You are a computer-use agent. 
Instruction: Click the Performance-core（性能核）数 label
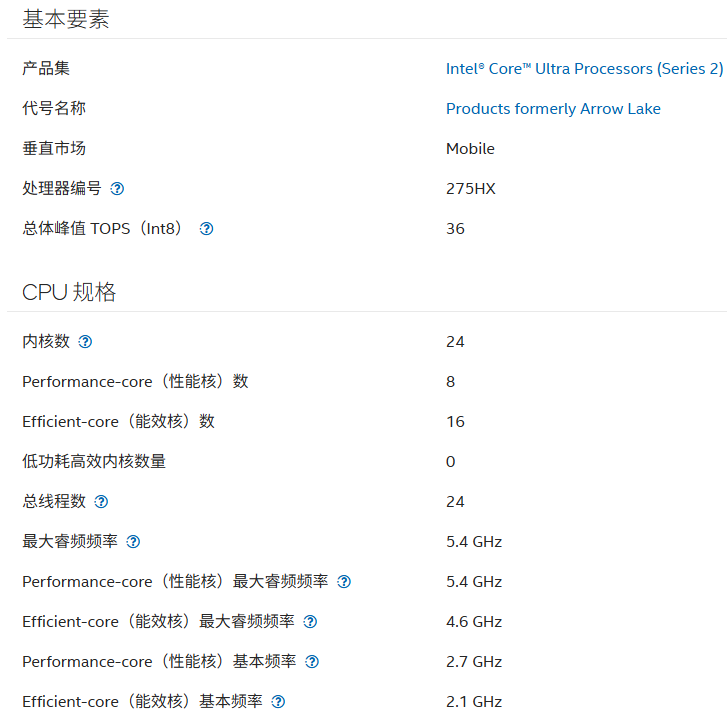135,381
